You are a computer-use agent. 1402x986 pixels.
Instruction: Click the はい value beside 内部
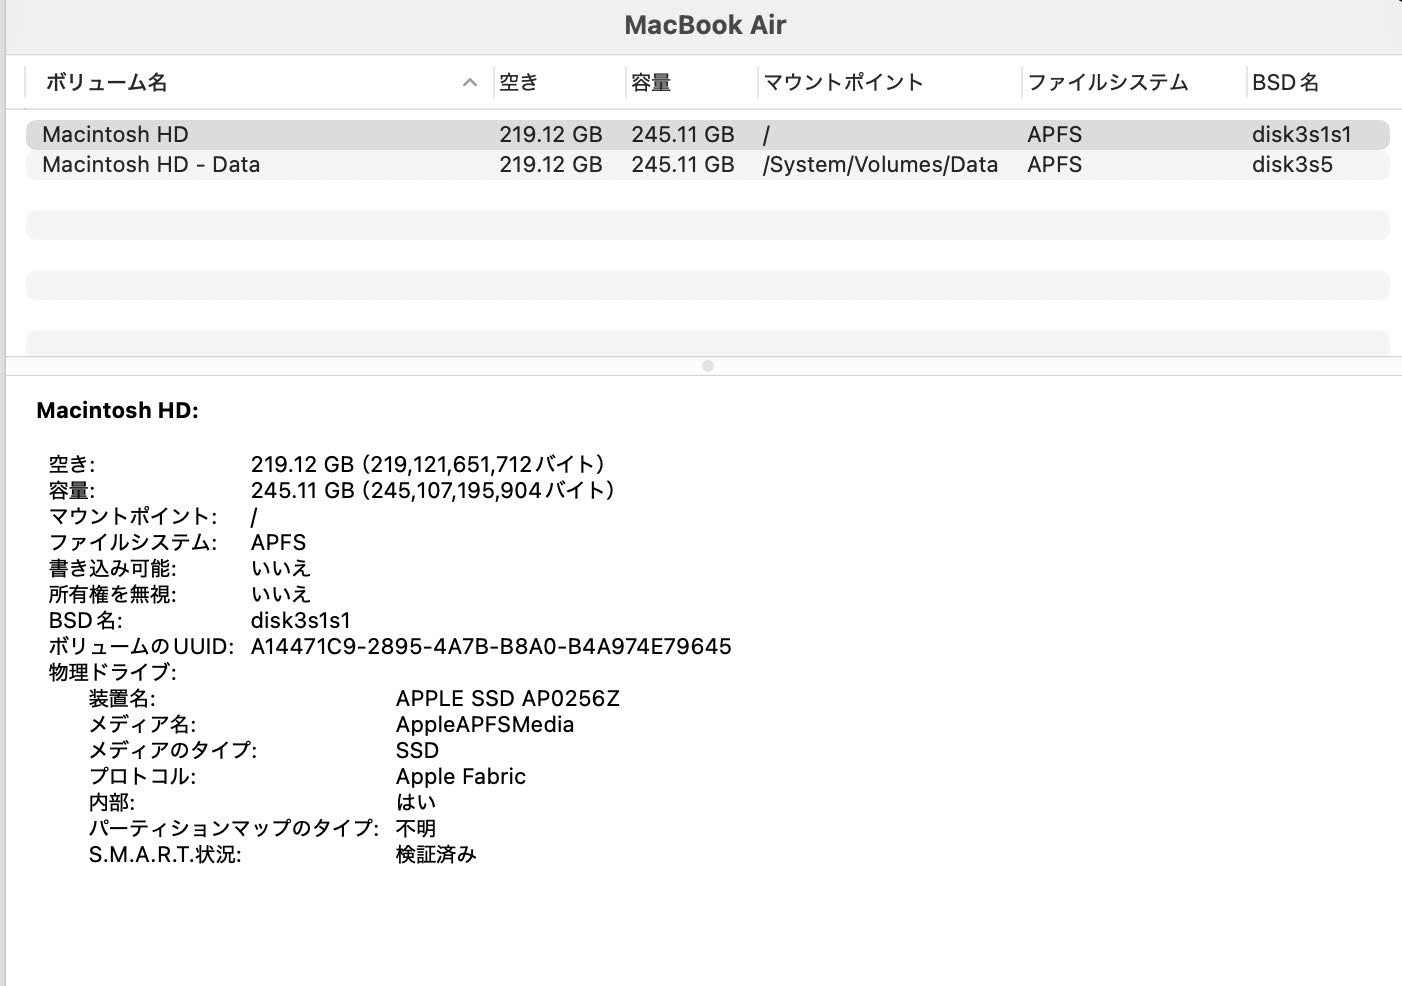(x=416, y=802)
